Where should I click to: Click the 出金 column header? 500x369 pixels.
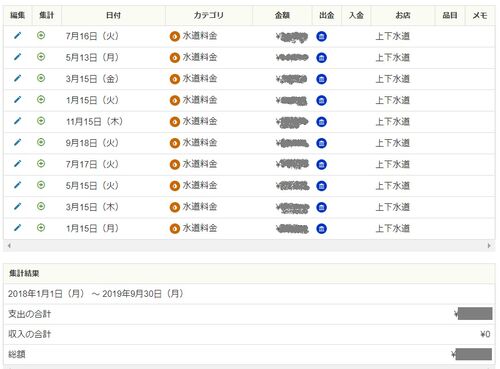click(x=326, y=15)
